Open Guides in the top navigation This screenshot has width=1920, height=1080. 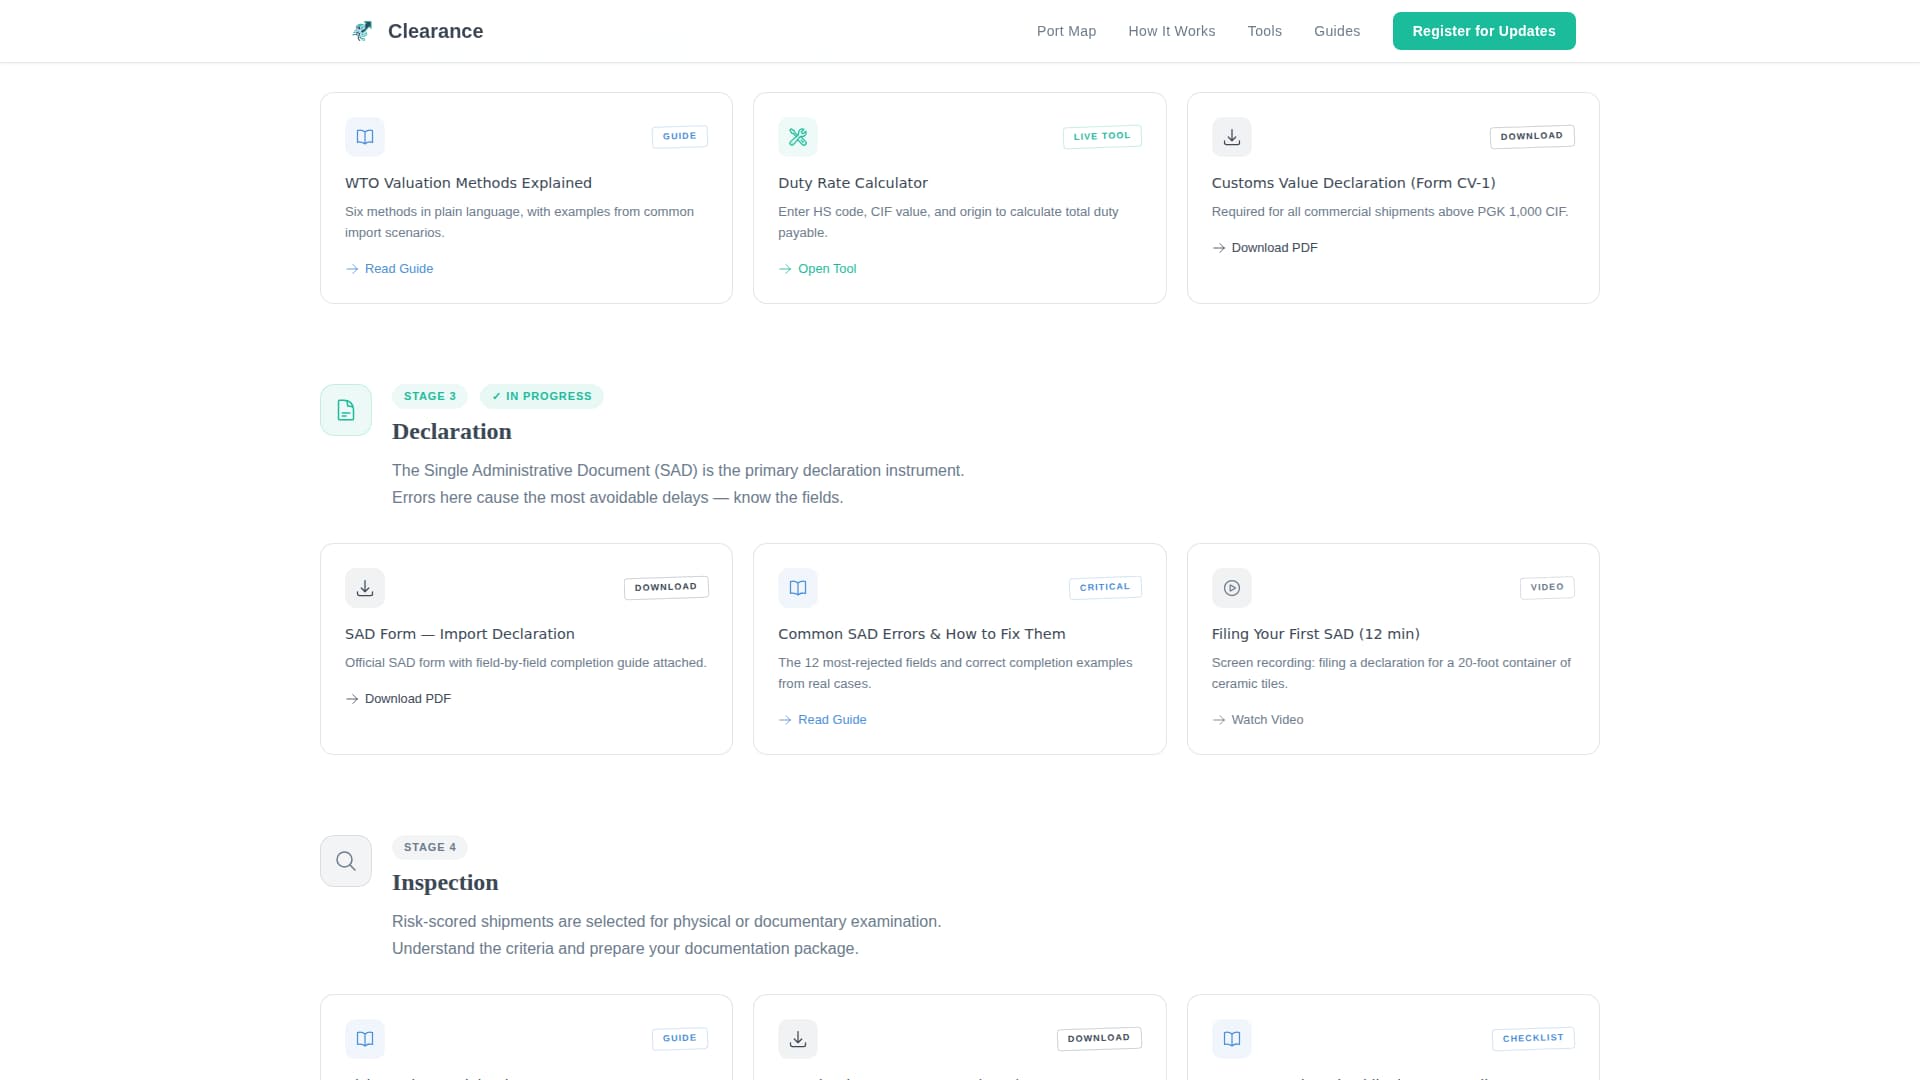1336,31
